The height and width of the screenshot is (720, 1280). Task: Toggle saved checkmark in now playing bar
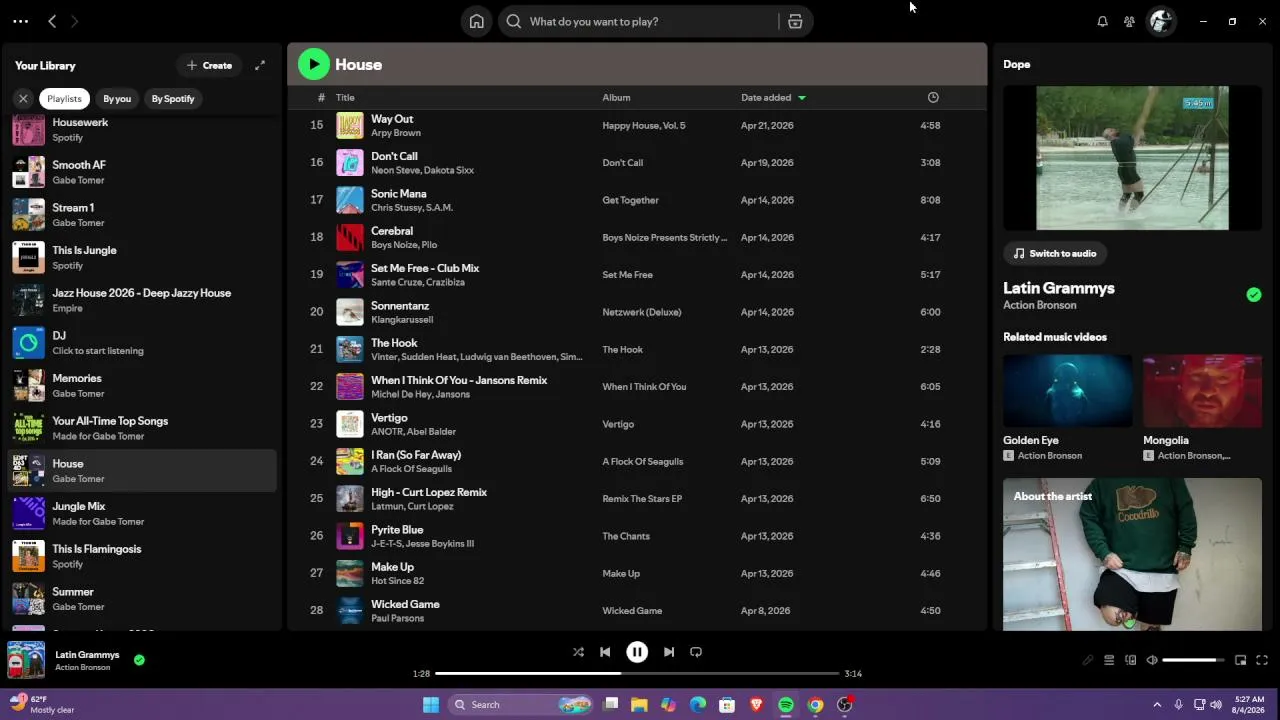coord(139,660)
